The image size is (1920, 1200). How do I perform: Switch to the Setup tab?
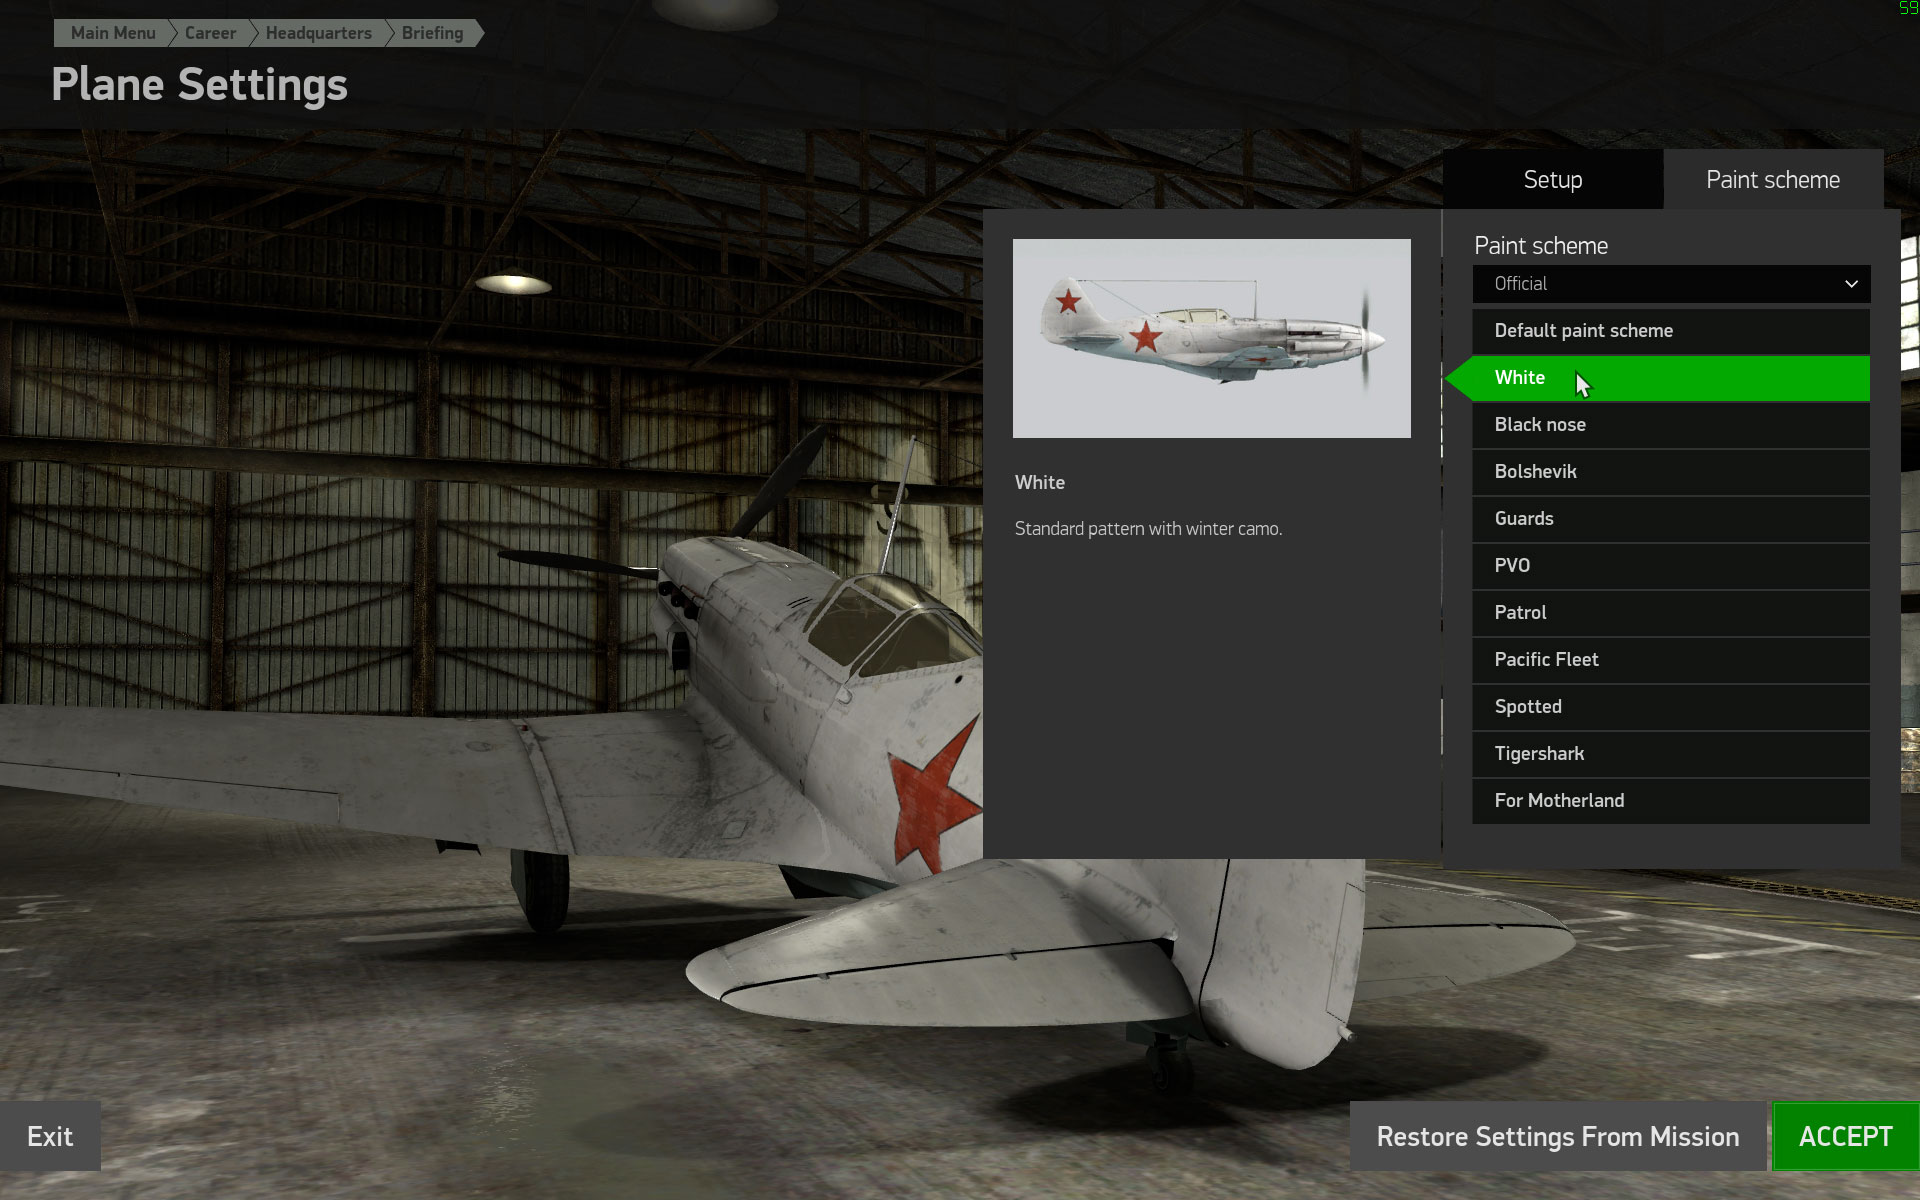[x=1553, y=180]
